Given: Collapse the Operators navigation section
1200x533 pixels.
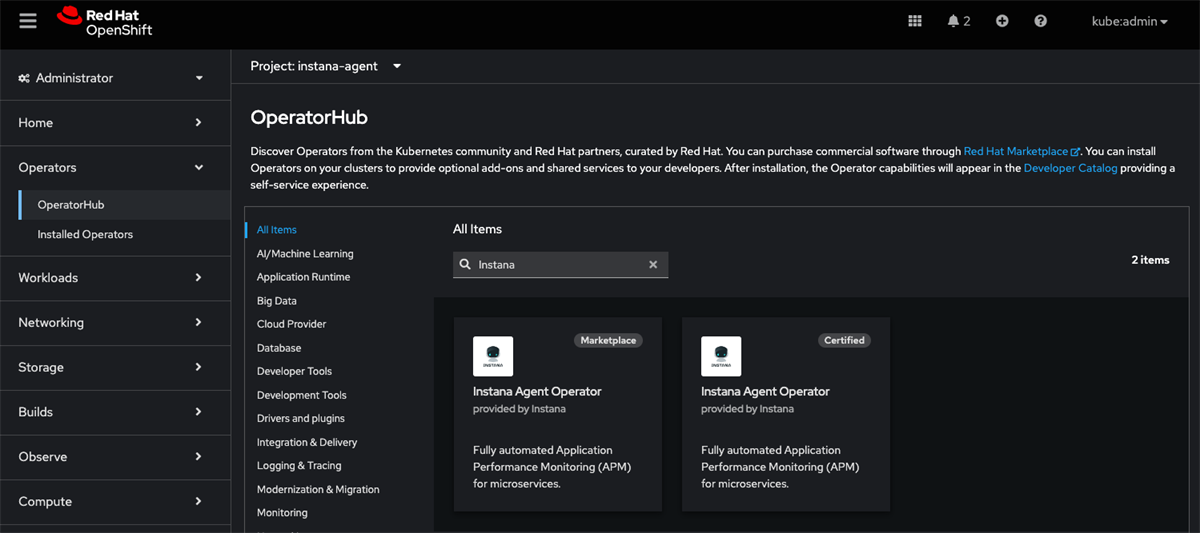Looking at the screenshot, I should pos(115,168).
